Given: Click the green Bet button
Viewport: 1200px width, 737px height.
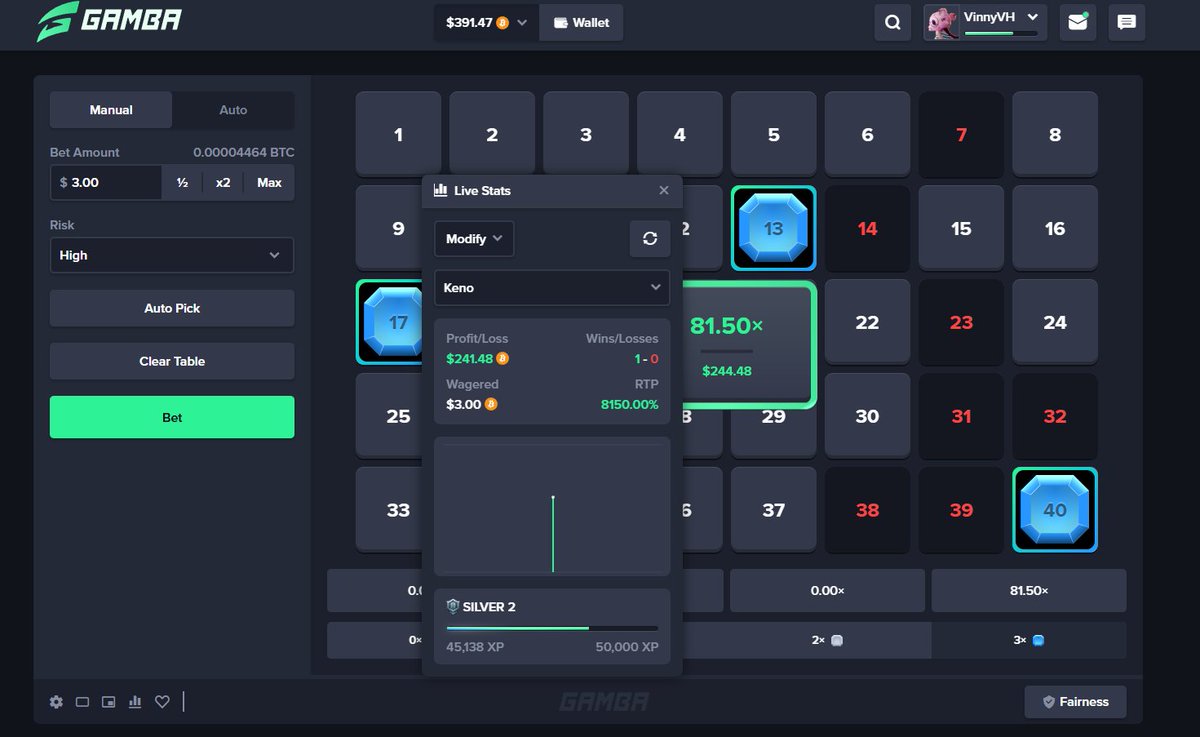Looking at the screenshot, I should 172,417.
